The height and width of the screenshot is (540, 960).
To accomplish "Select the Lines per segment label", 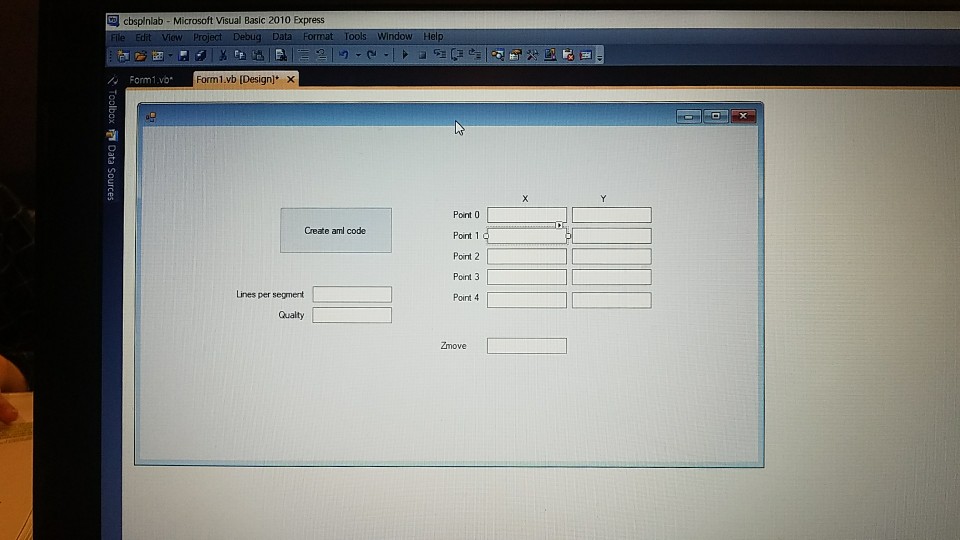I will click(x=270, y=294).
